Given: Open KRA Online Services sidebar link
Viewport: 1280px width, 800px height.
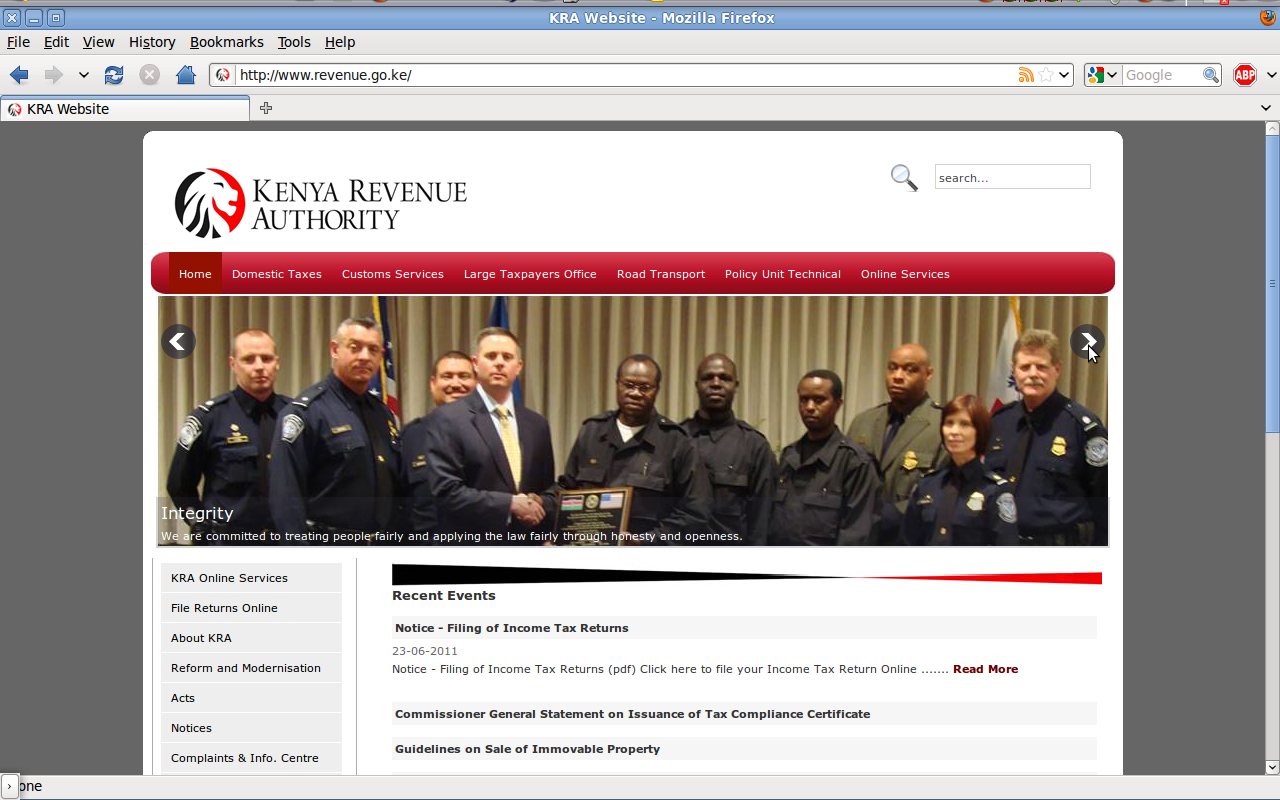Looking at the screenshot, I should (x=251, y=578).
